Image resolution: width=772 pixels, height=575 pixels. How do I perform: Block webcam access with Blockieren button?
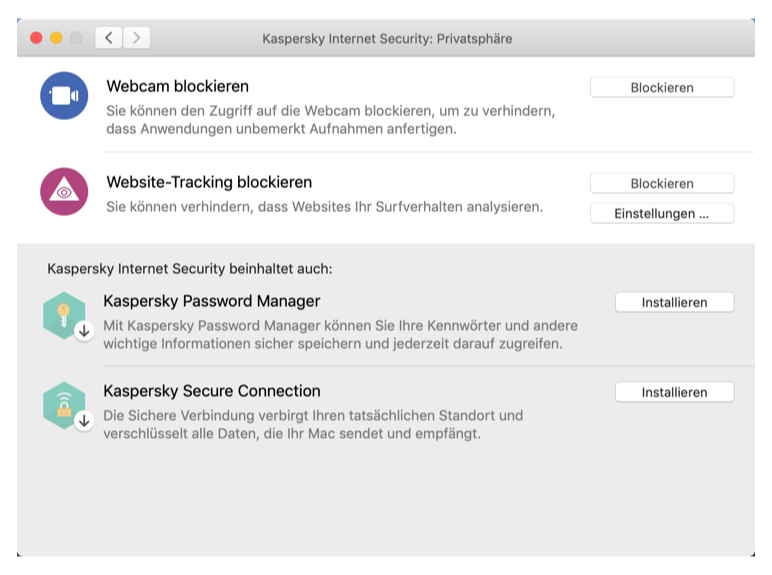[x=661, y=88]
